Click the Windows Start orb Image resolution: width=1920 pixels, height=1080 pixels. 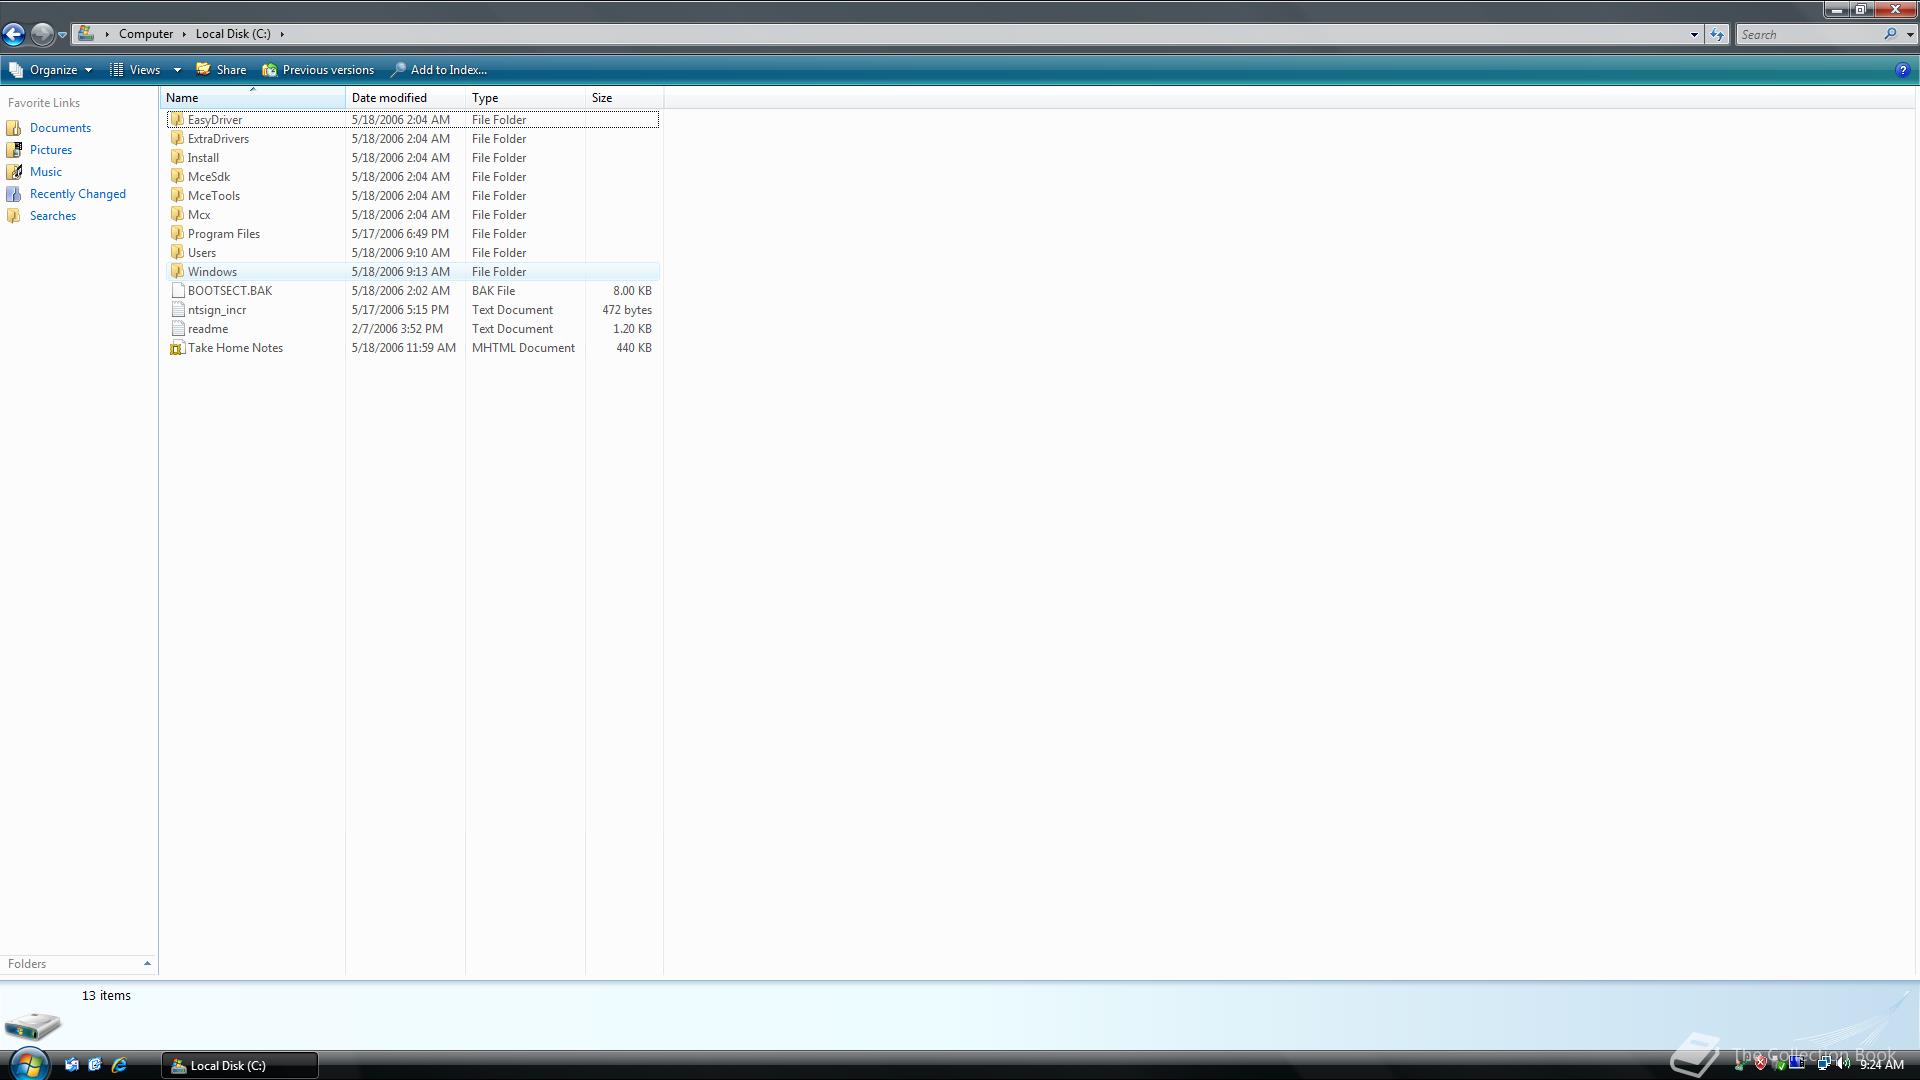click(28, 1064)
